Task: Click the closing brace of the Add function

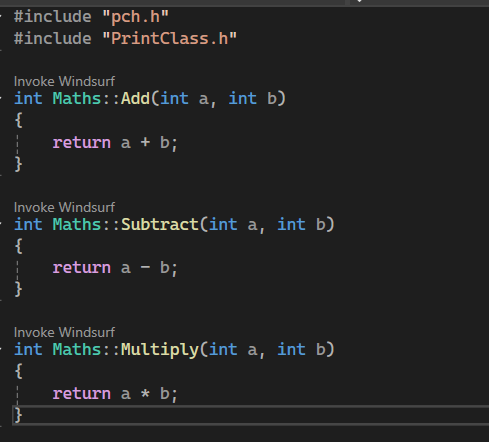Action: coord(18,164)
